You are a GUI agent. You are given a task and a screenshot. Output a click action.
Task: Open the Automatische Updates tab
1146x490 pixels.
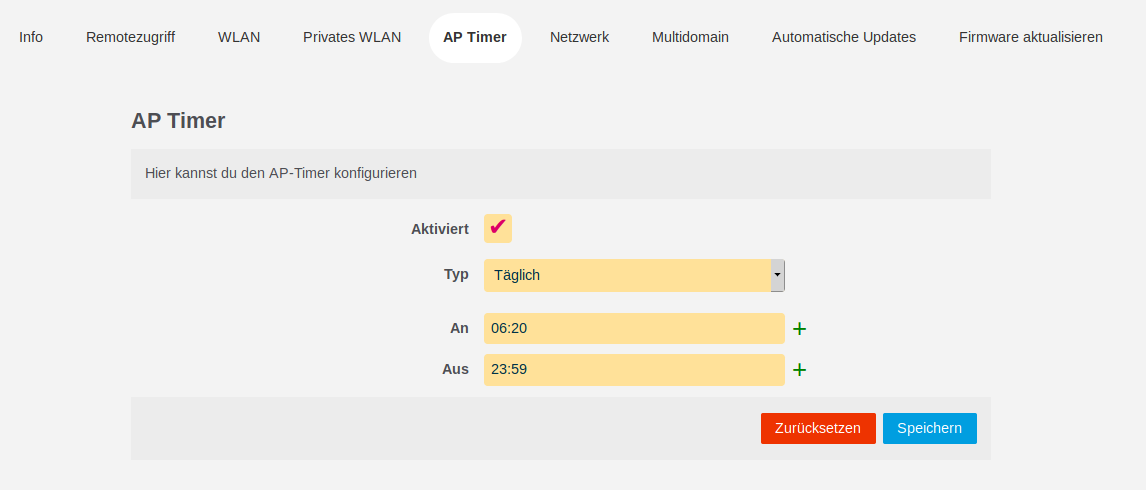(x=844, y=37)
